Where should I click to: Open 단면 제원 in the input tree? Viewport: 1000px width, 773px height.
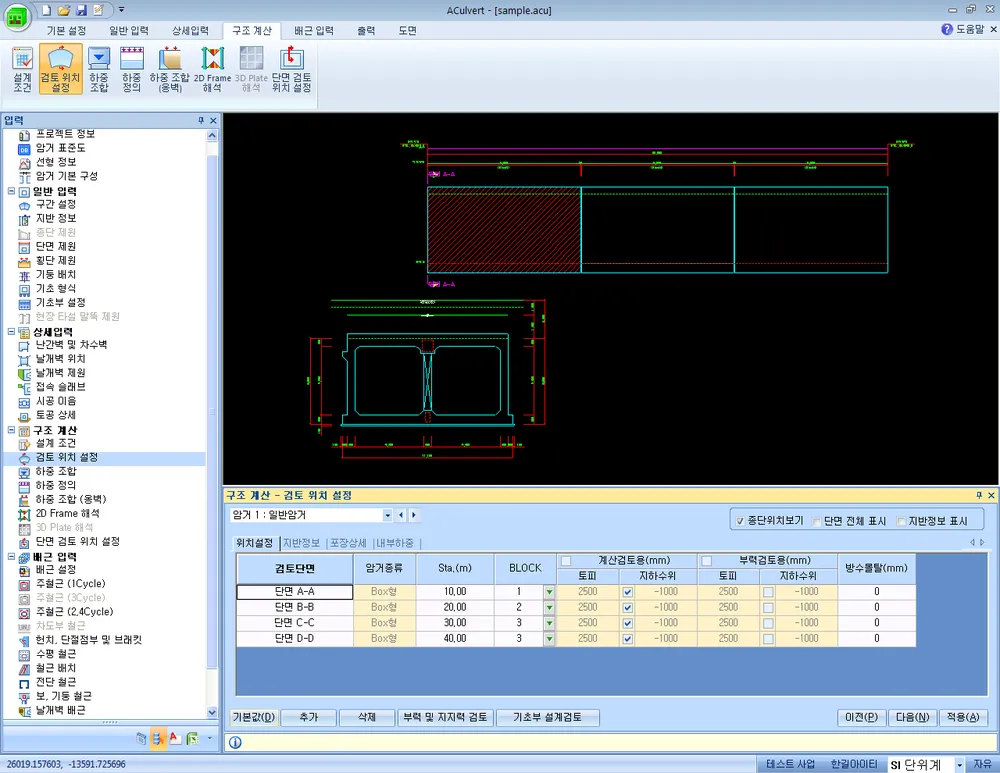pos(56,246)
